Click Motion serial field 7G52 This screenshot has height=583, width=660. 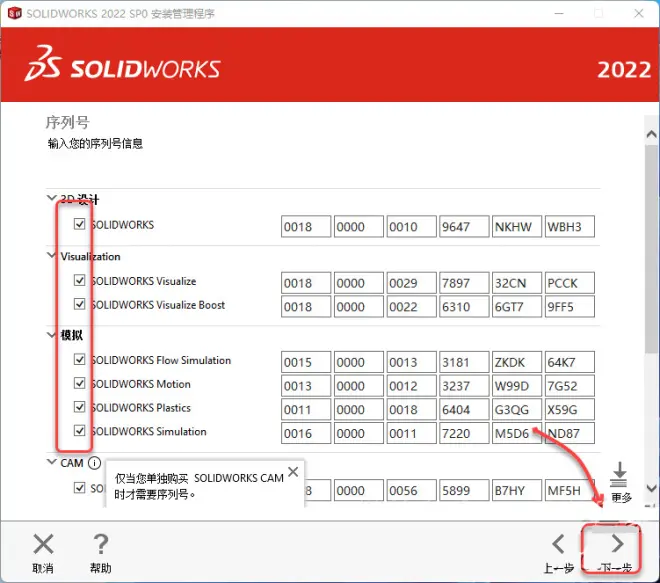pos(570,386)
